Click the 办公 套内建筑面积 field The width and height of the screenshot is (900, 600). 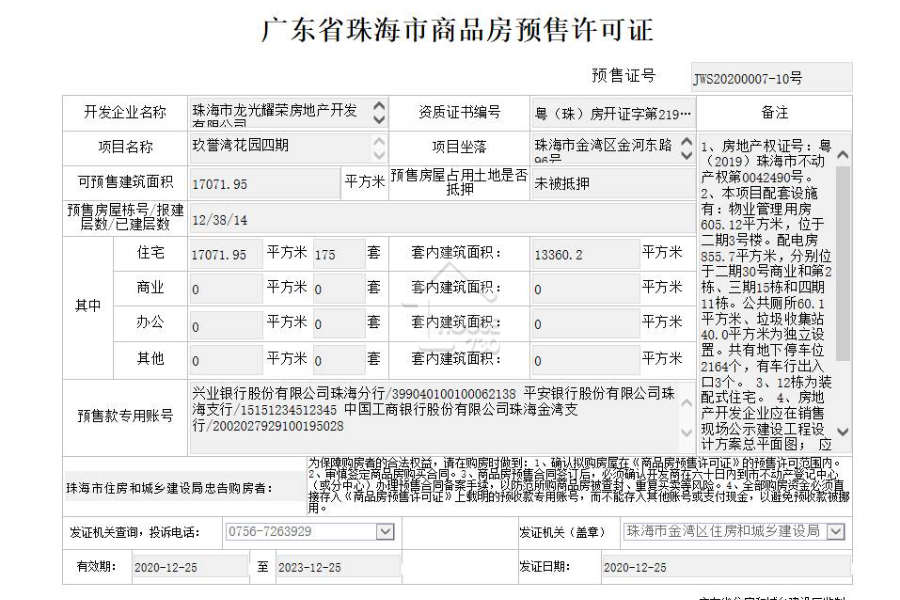point(585,324)
